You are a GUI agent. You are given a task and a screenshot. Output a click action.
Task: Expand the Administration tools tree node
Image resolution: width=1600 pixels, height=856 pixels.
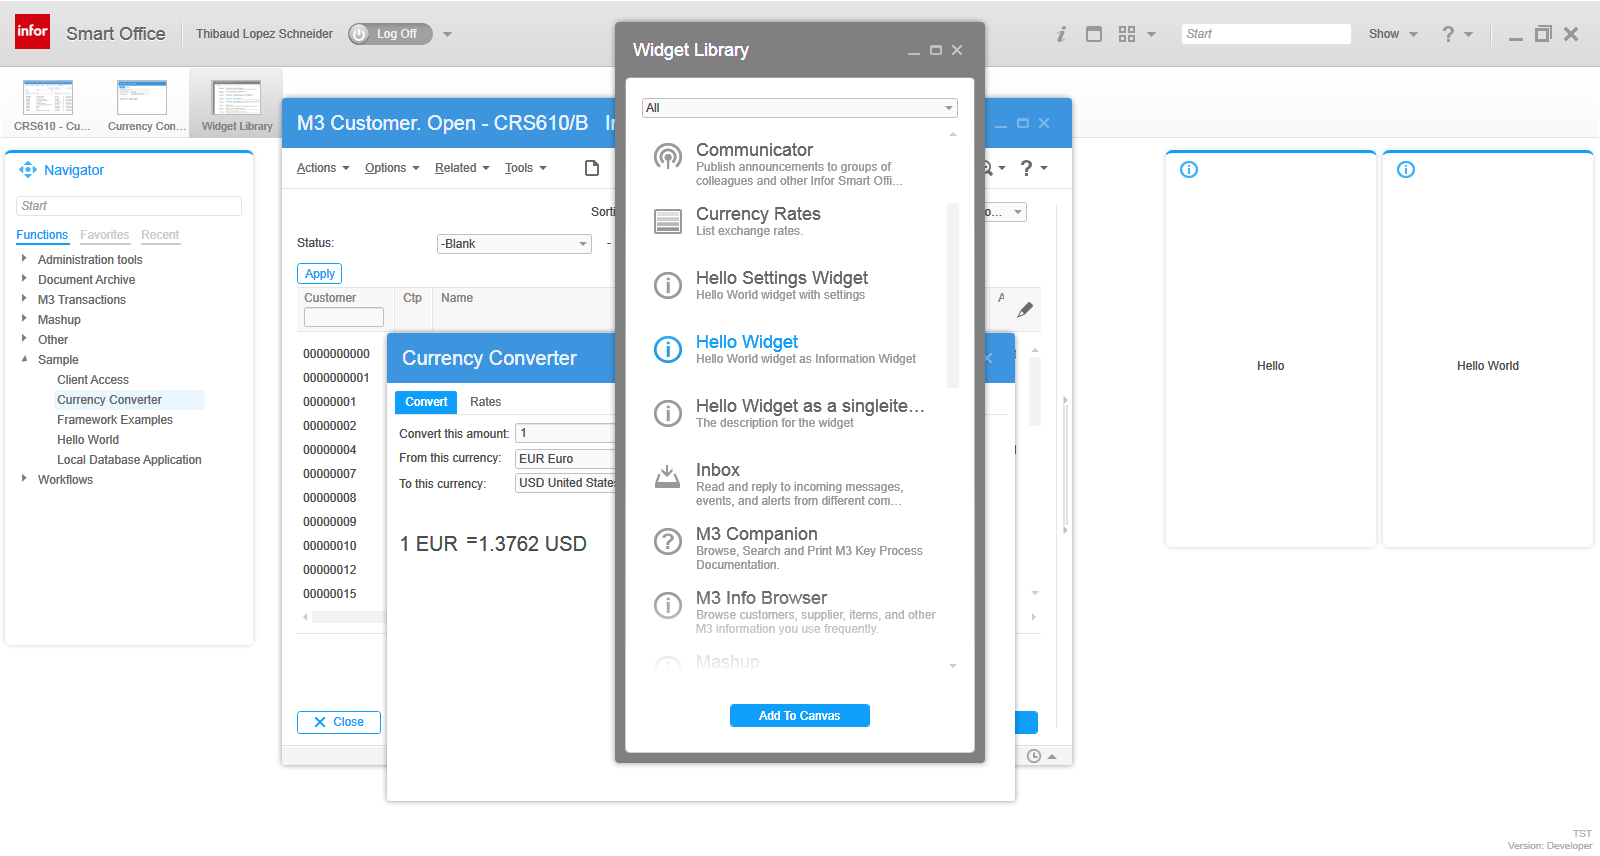[x=24, y=259]
